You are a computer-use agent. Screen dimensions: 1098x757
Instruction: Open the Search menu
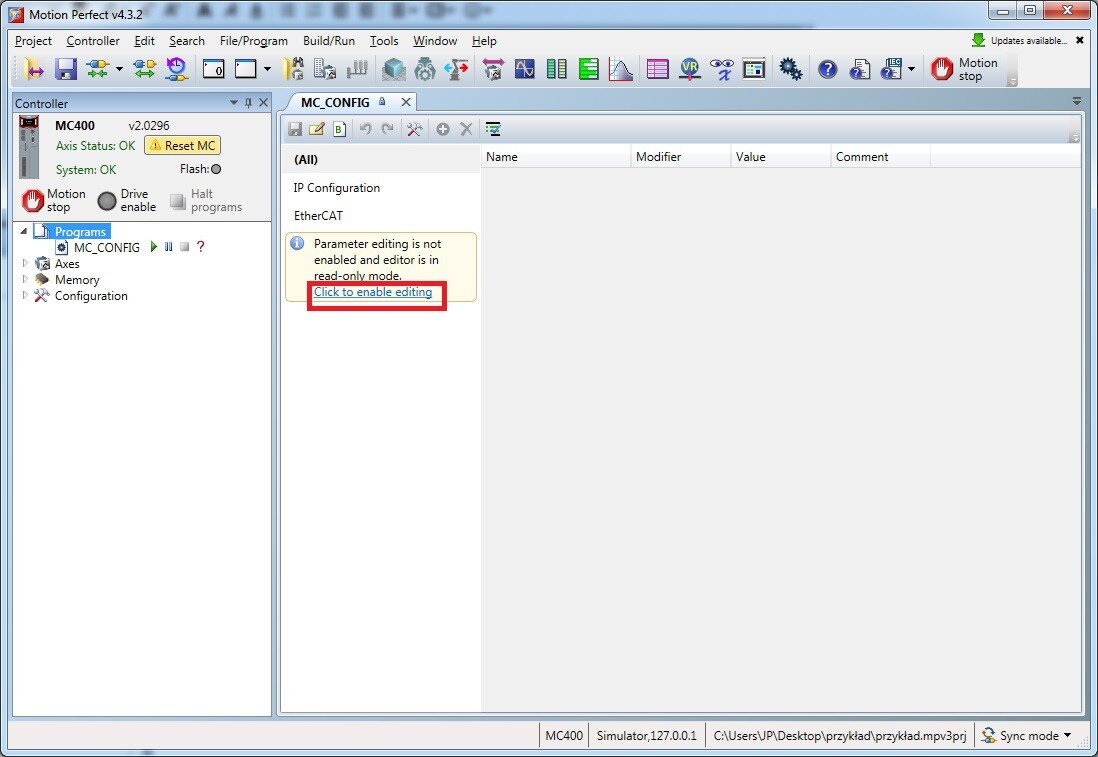187,41
